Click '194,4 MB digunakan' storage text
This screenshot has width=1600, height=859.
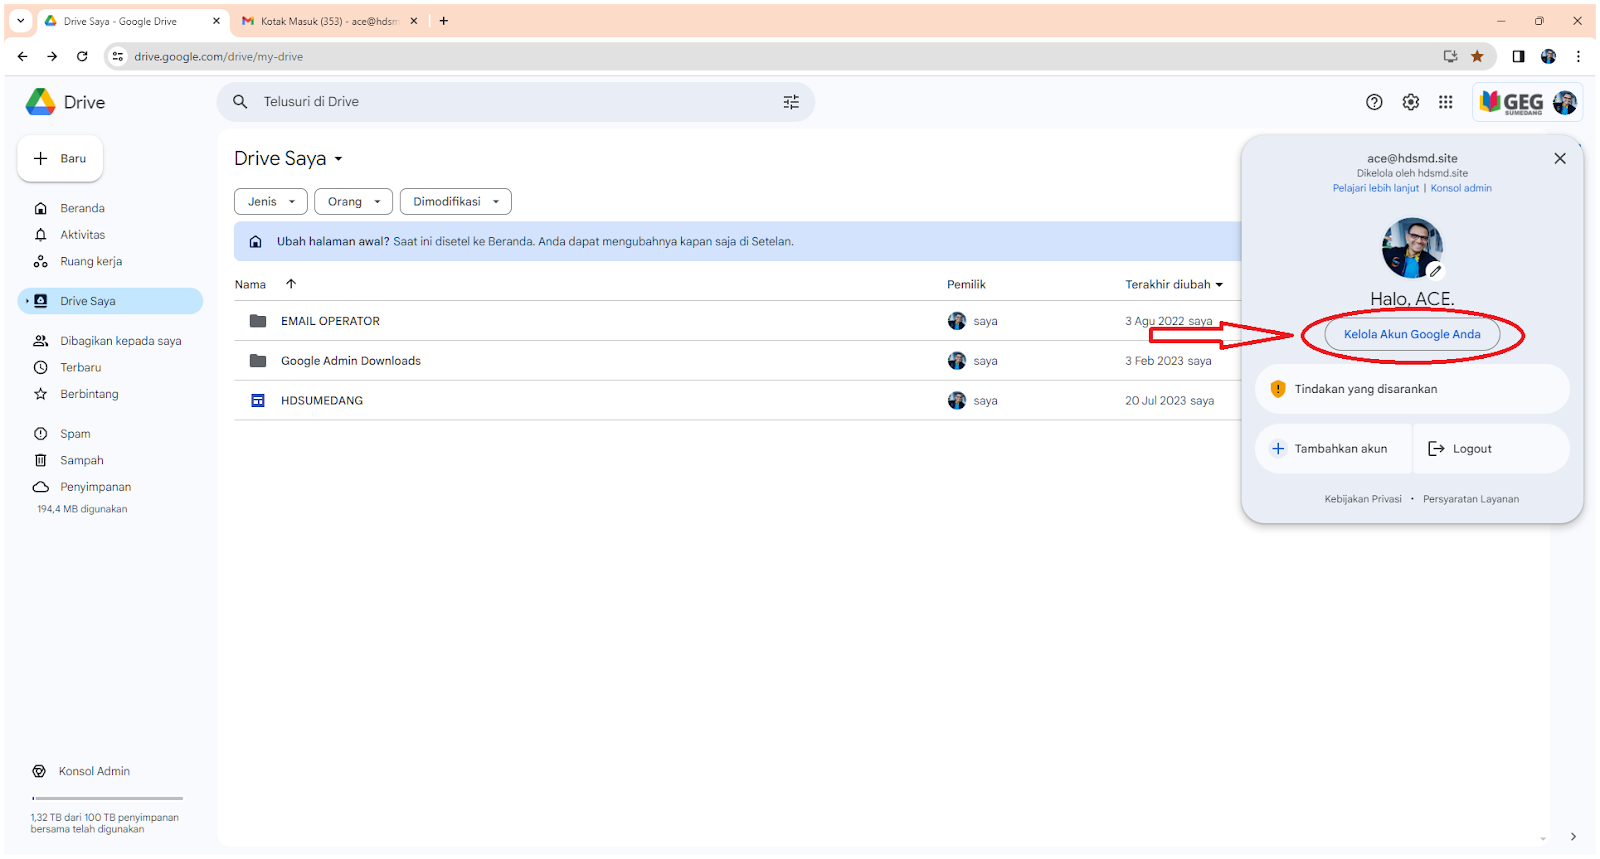pyautogui.click(x=82, y=509)
